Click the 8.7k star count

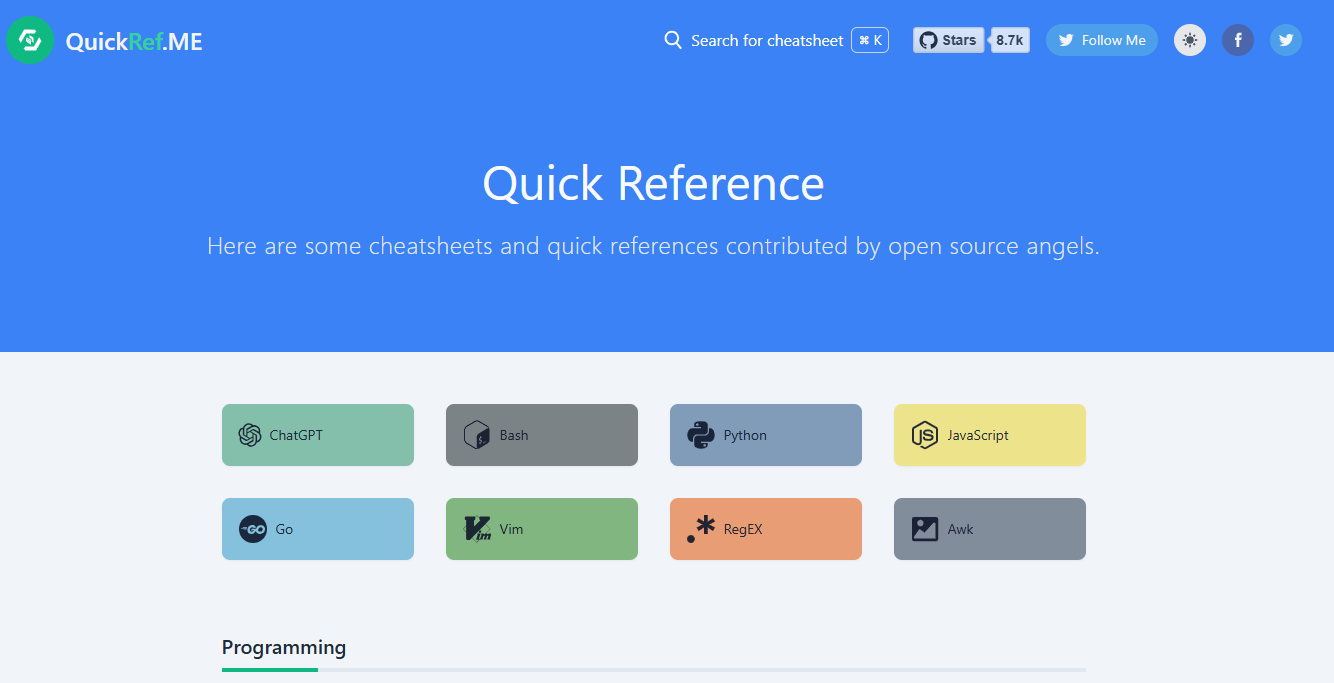(1010, 40)
